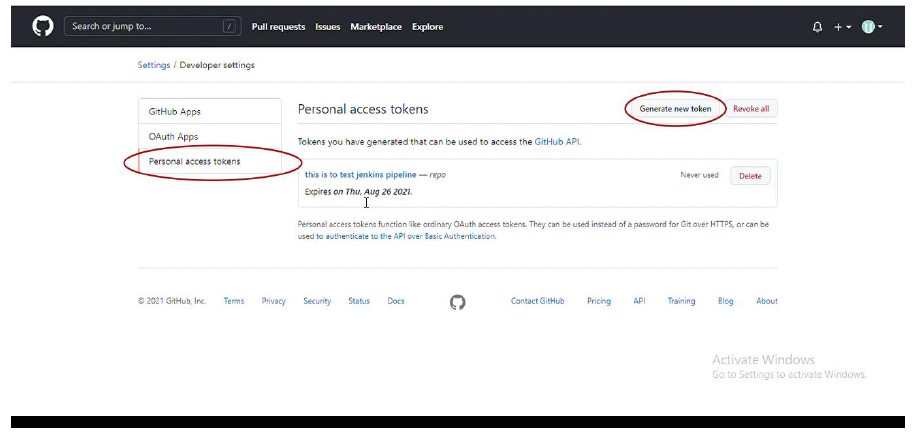913x433 pixels.
Task: Open Explore from the header
Action: tap(427, 27)
